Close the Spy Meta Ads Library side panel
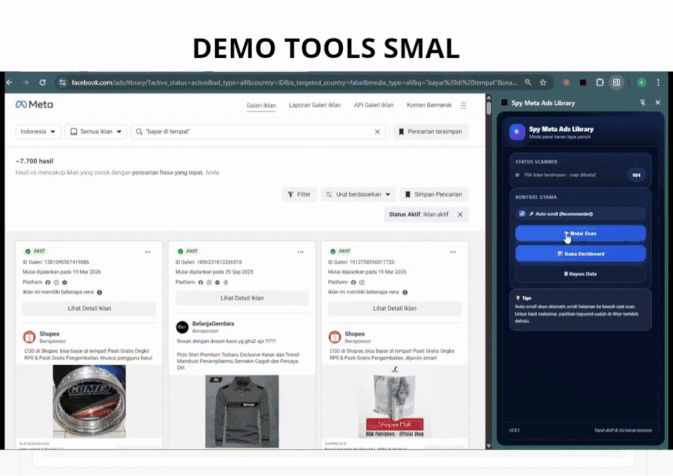This screenshot has height=476, width=673. (x=658, y=103)
